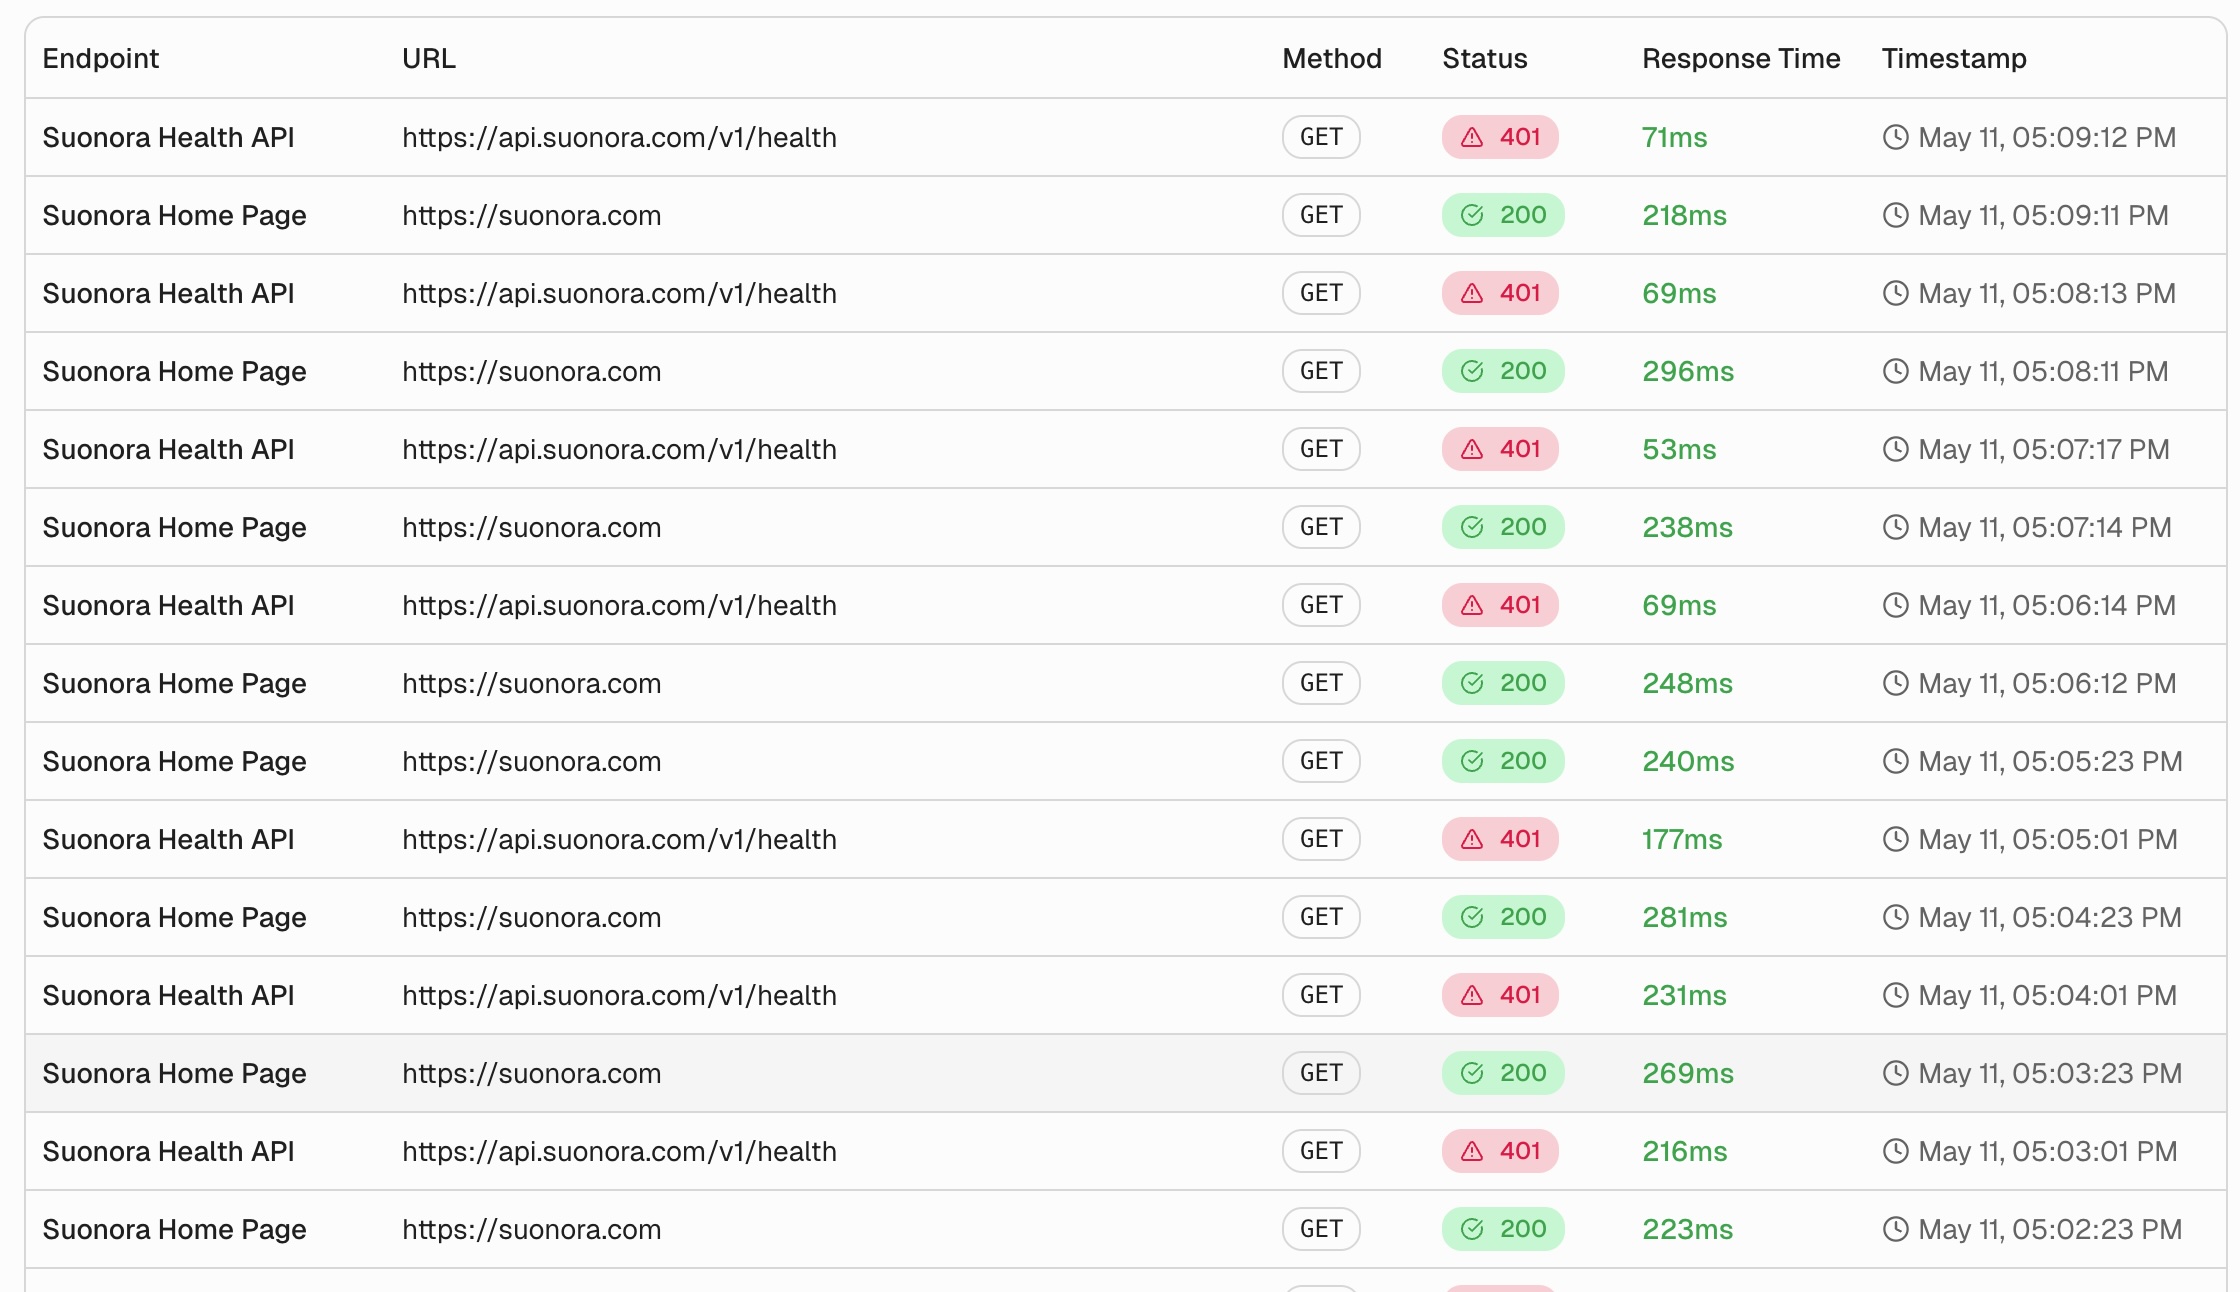
Task: Open suonora.com URL in the 05:05:23 PM row
Action: pos(531,761)
